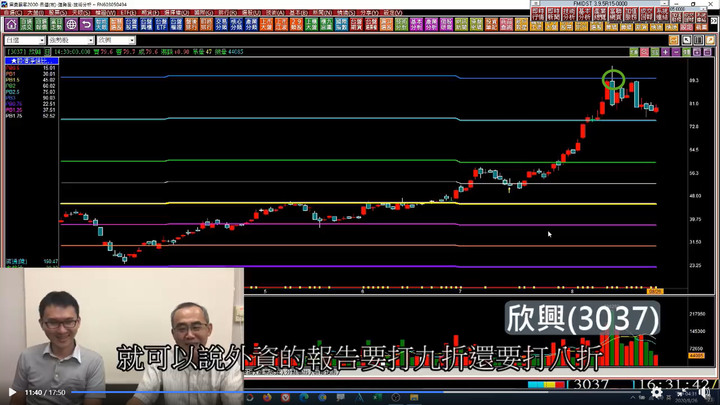720x405 pixels.
Task: Click the 48.0 price axis label
Action: [694, 196]
